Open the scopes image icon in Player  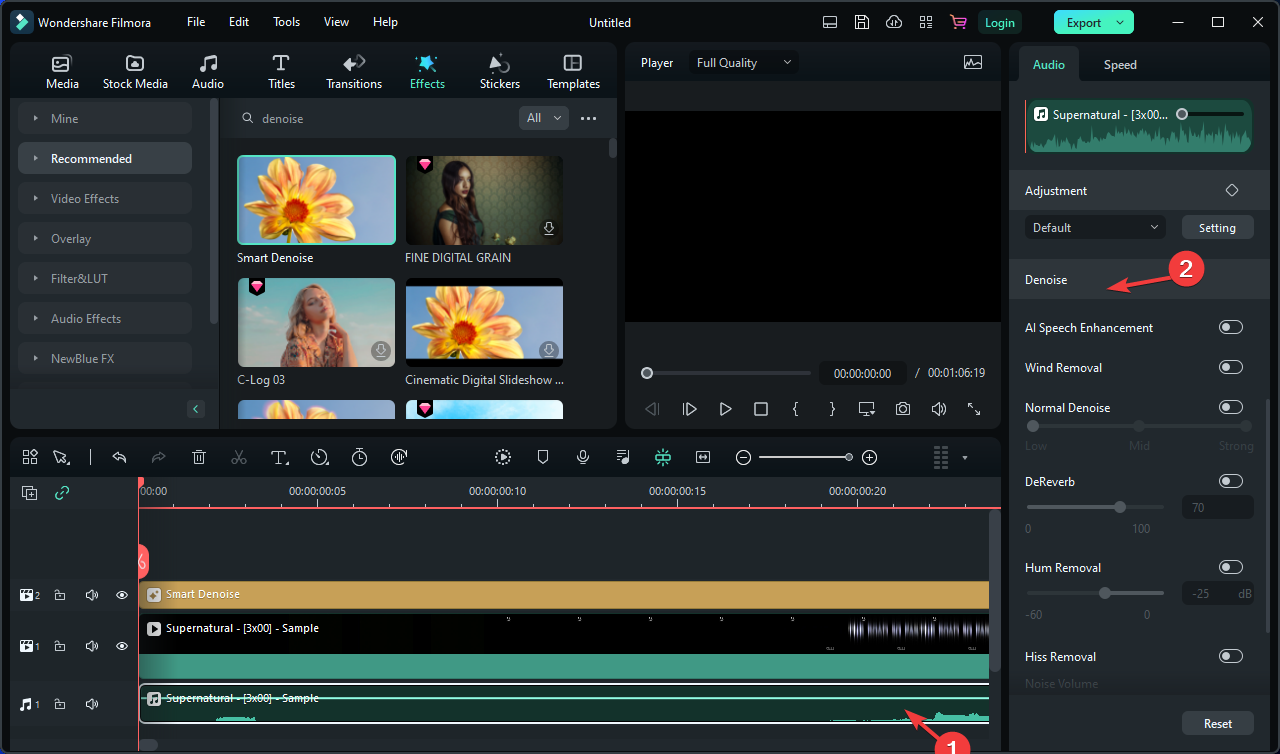pyautogui.click(x=973, y=62)
